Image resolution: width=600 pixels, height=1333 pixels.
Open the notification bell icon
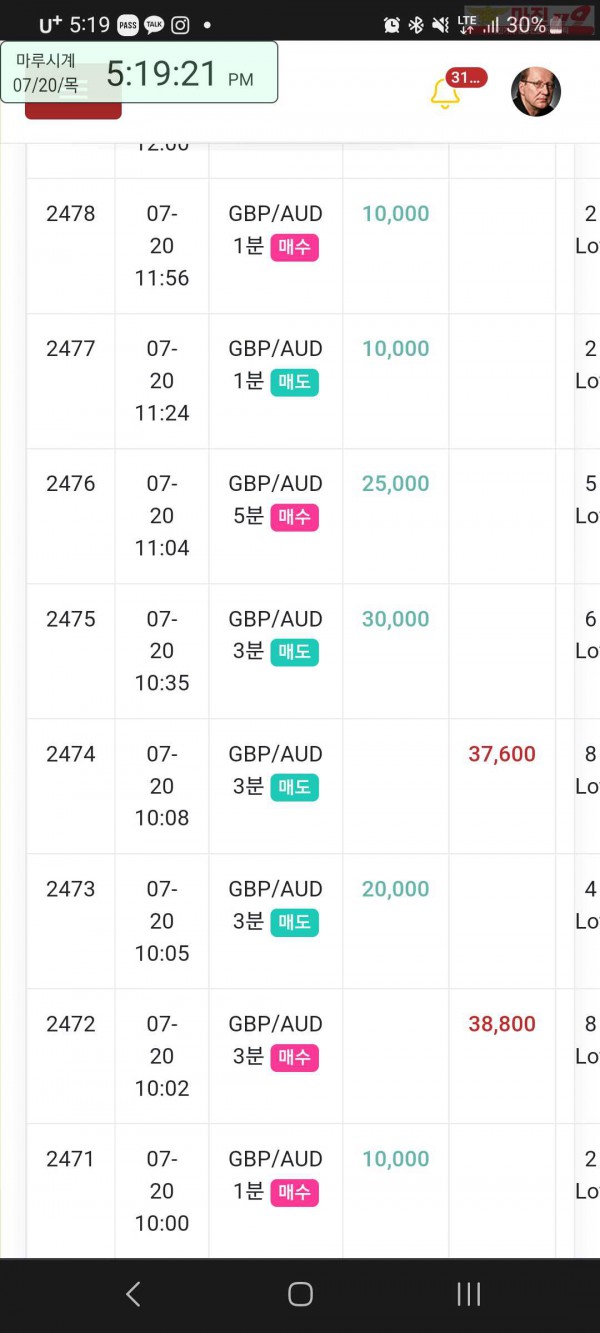click(444, 94)
